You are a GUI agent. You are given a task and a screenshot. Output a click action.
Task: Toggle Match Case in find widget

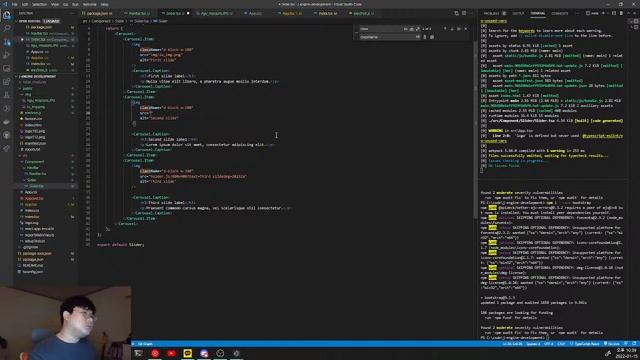click(x=405, y=29)
